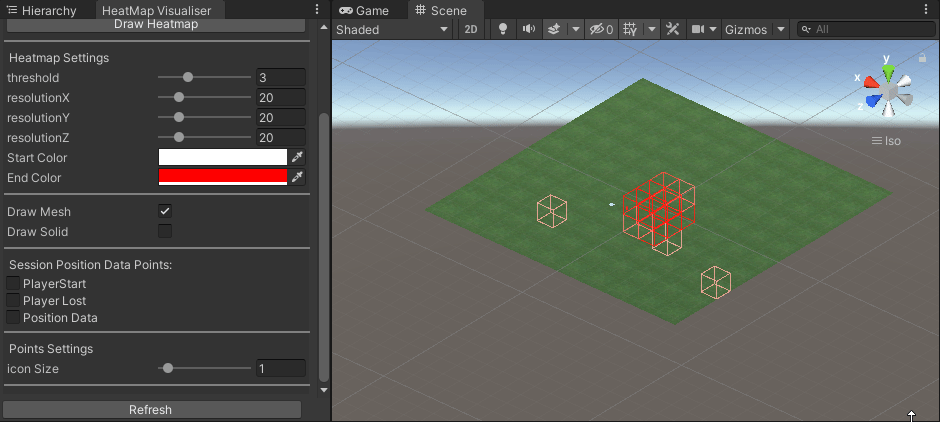This screenshot has width=940, height=422.
Task: Click the Refresh button
Action: coord(150,409)
